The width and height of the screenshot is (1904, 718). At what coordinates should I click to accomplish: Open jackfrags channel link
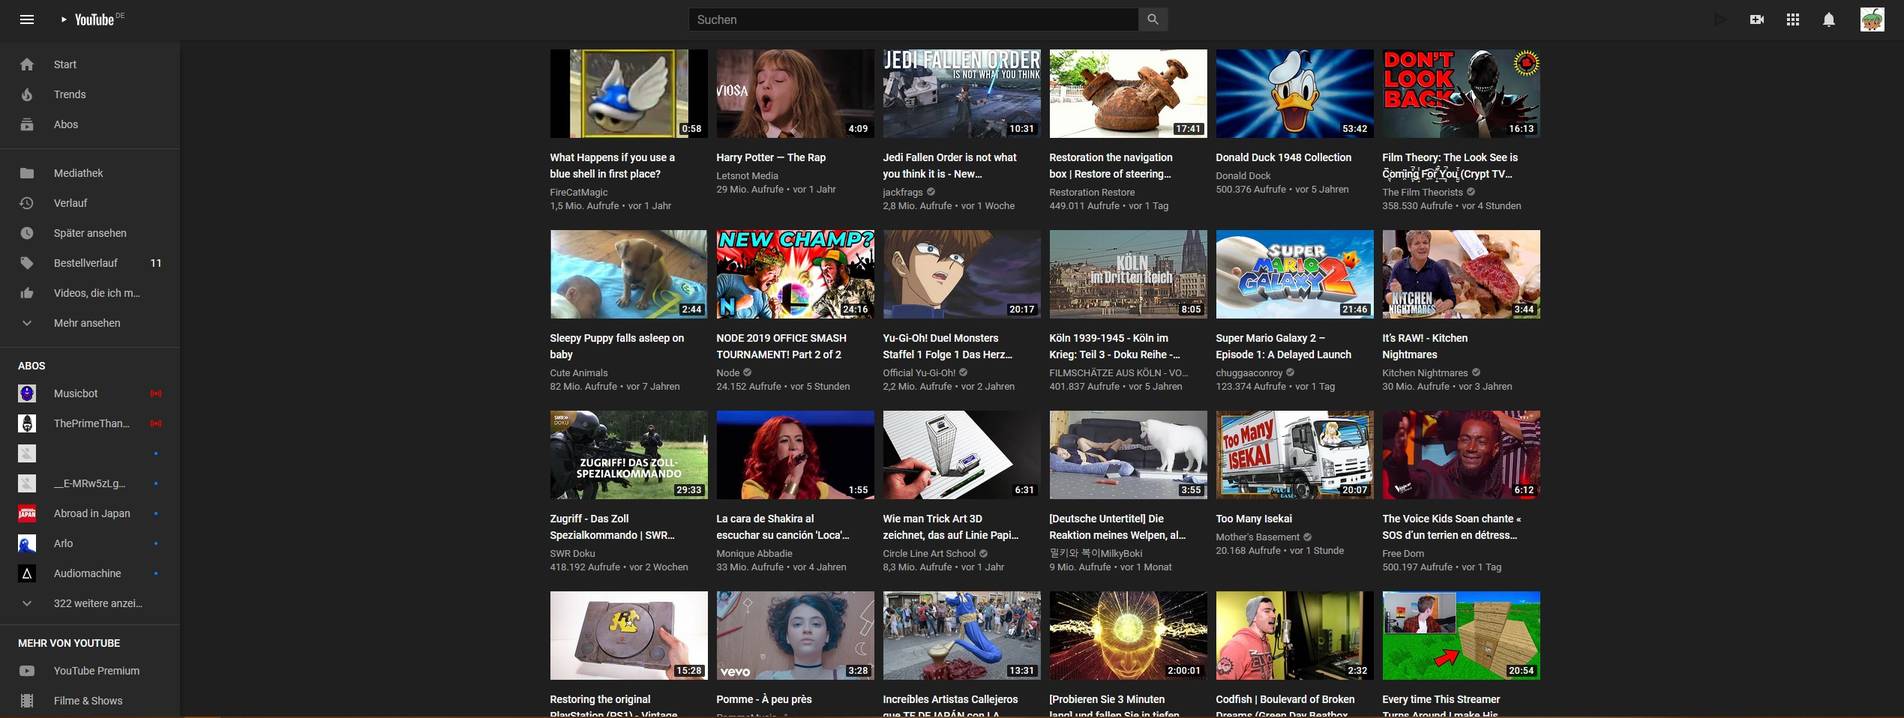903,192
